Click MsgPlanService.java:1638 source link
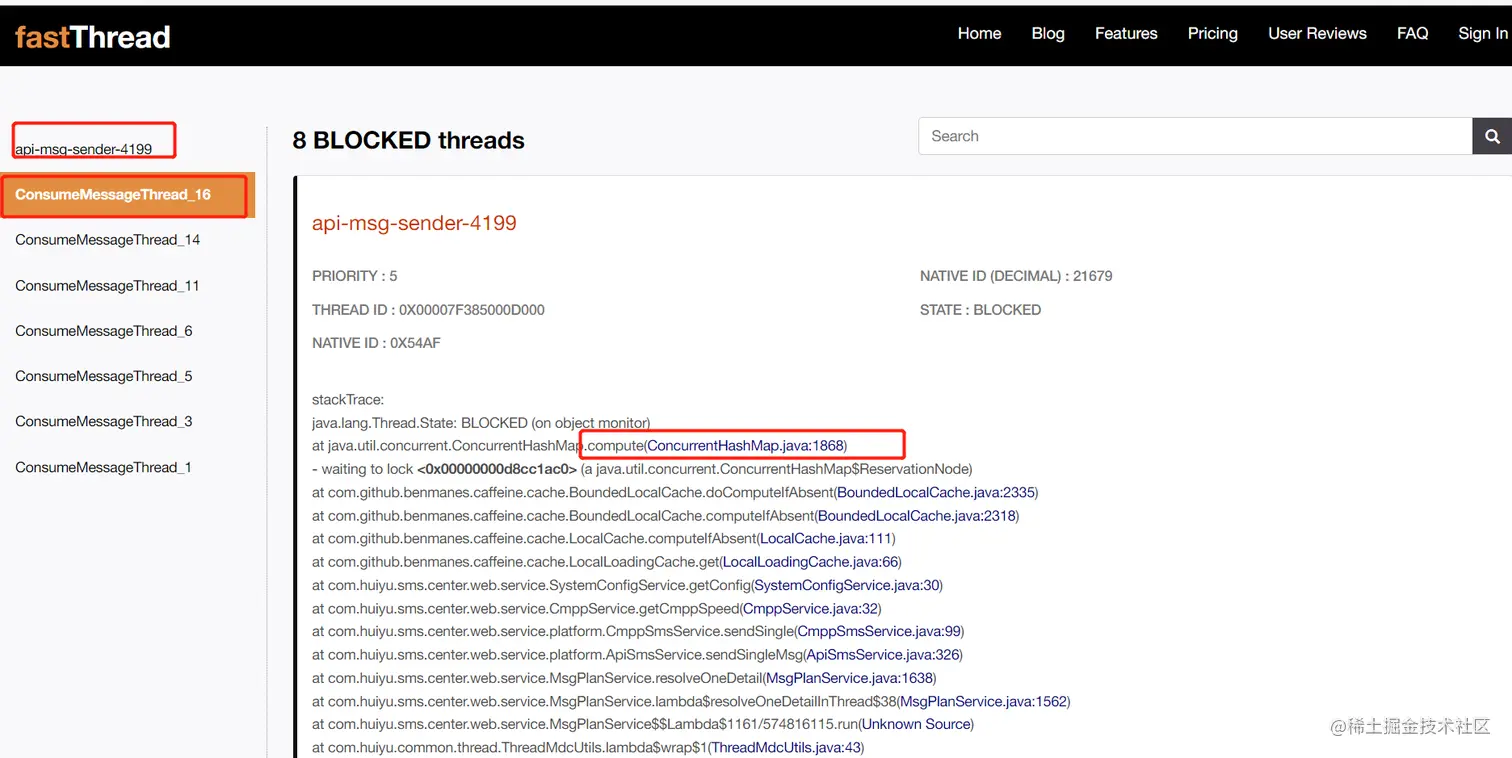Screen dimensions: 1512x758 [x=850, y=678]
